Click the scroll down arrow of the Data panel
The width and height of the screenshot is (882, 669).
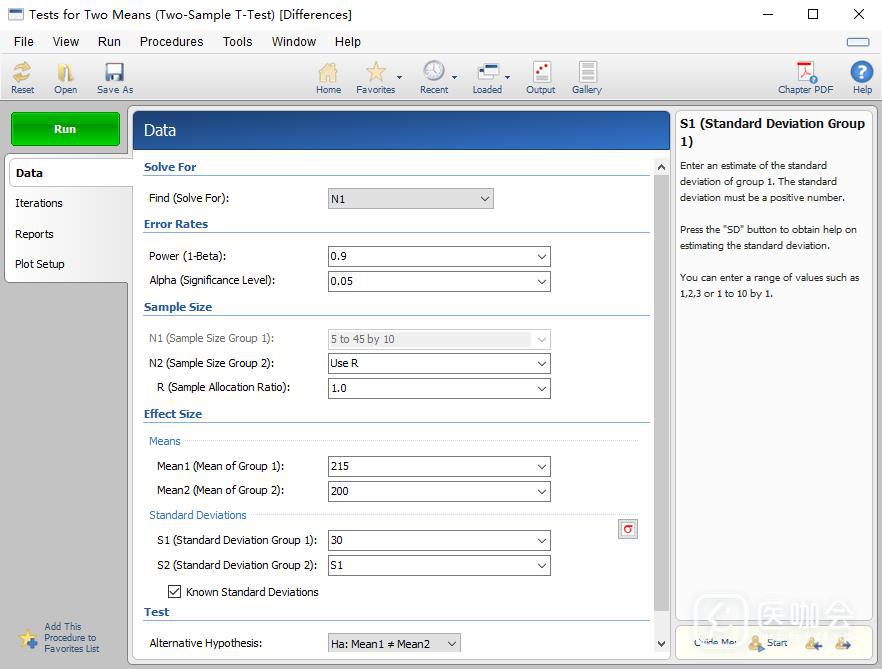click(x=661, y=644)
